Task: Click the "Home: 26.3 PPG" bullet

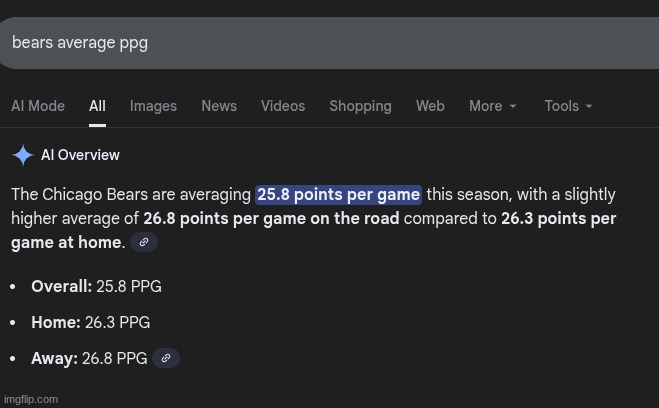Action: (x=90, y=323)
